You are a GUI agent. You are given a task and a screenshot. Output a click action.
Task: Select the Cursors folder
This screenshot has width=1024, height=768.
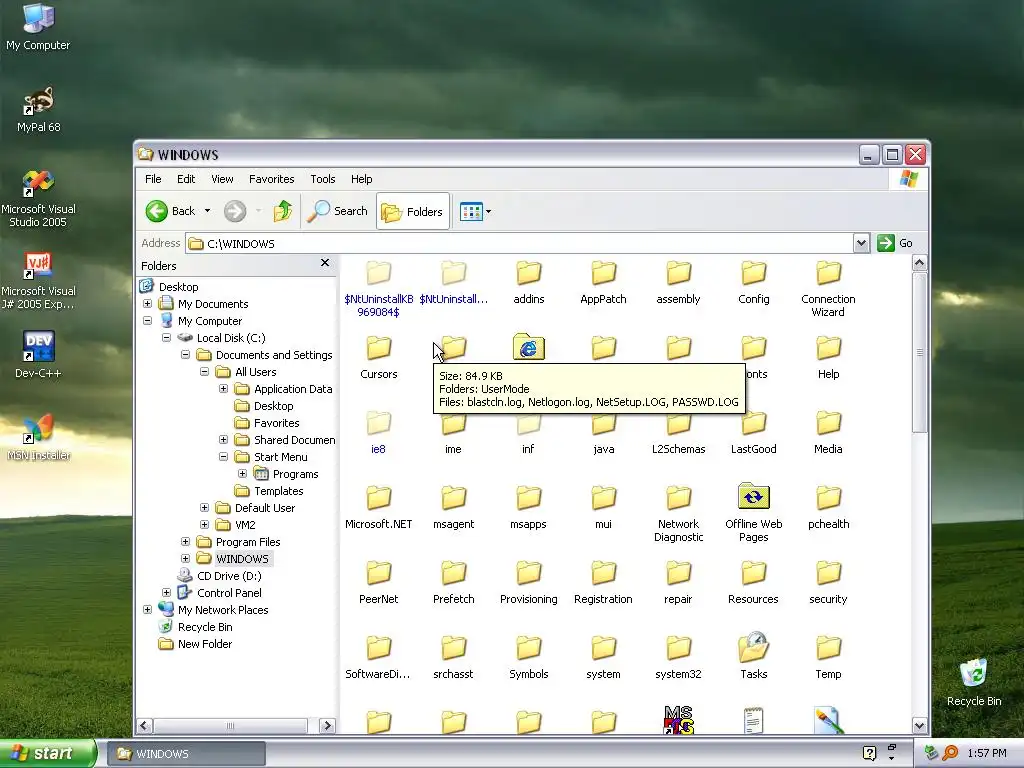(379, 358)
